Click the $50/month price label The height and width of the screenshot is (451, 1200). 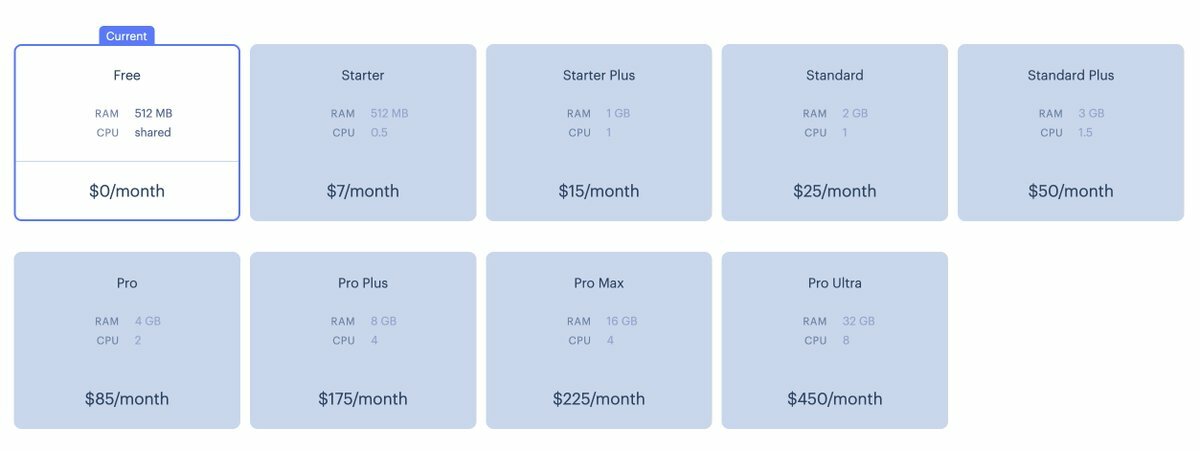(1071, 191)
